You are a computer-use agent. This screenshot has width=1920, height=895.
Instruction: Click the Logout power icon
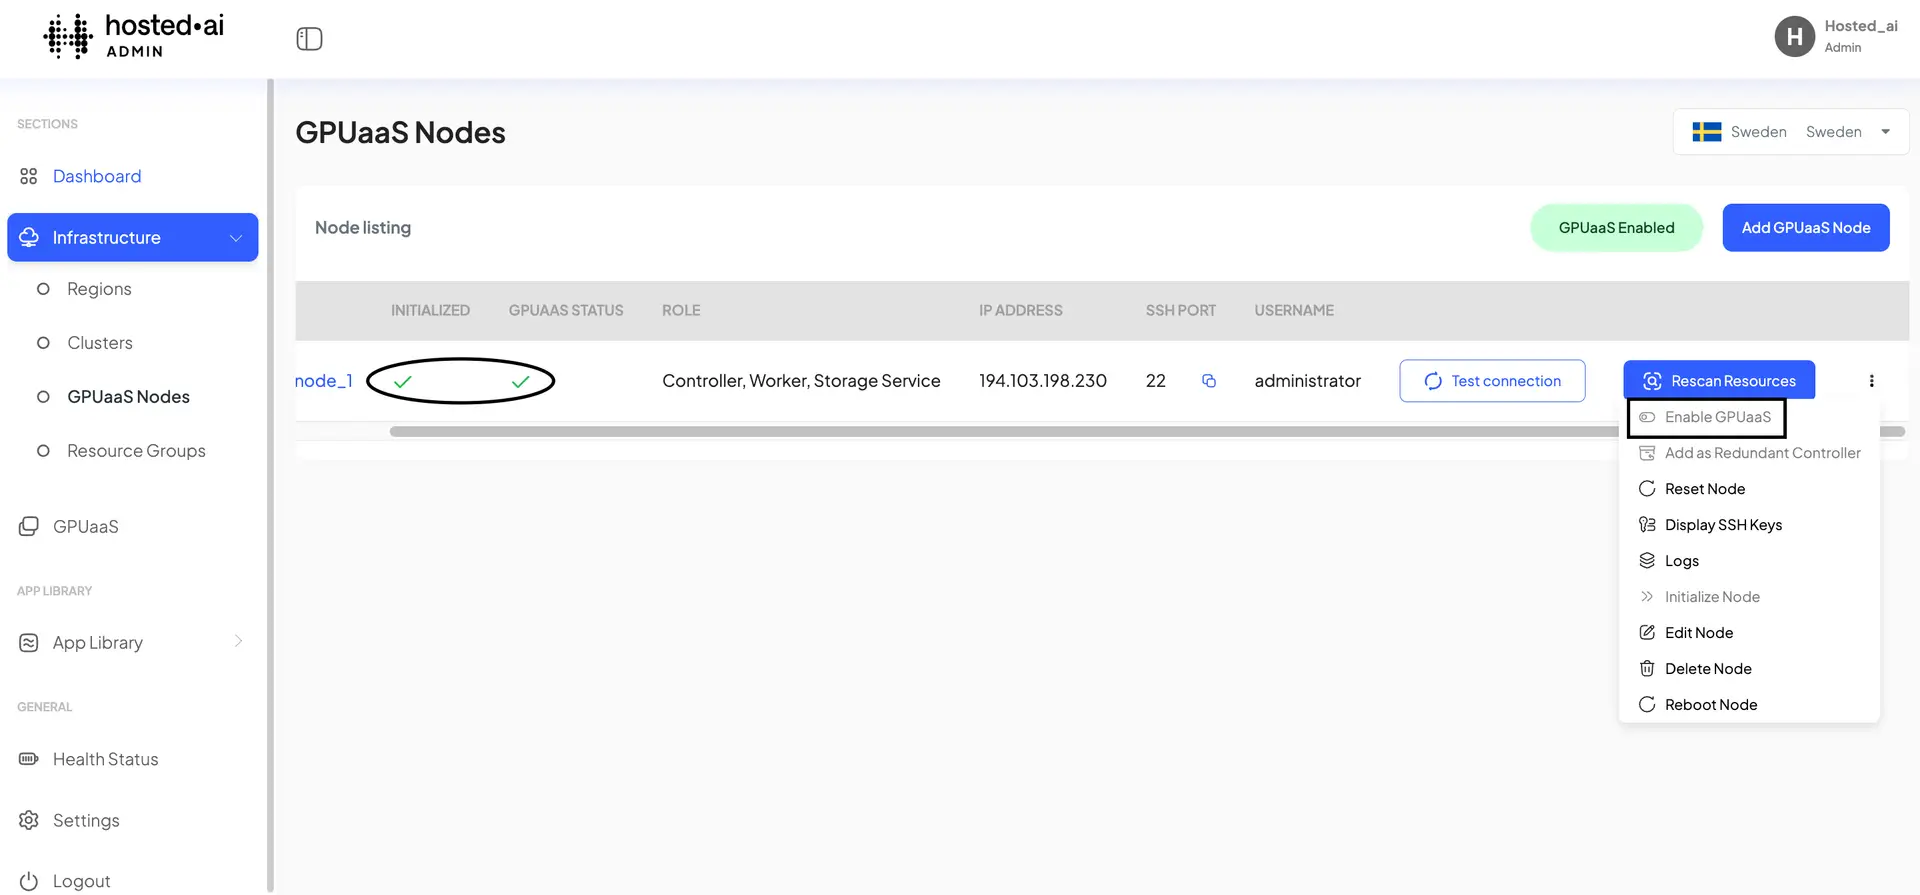click(28, 881)
